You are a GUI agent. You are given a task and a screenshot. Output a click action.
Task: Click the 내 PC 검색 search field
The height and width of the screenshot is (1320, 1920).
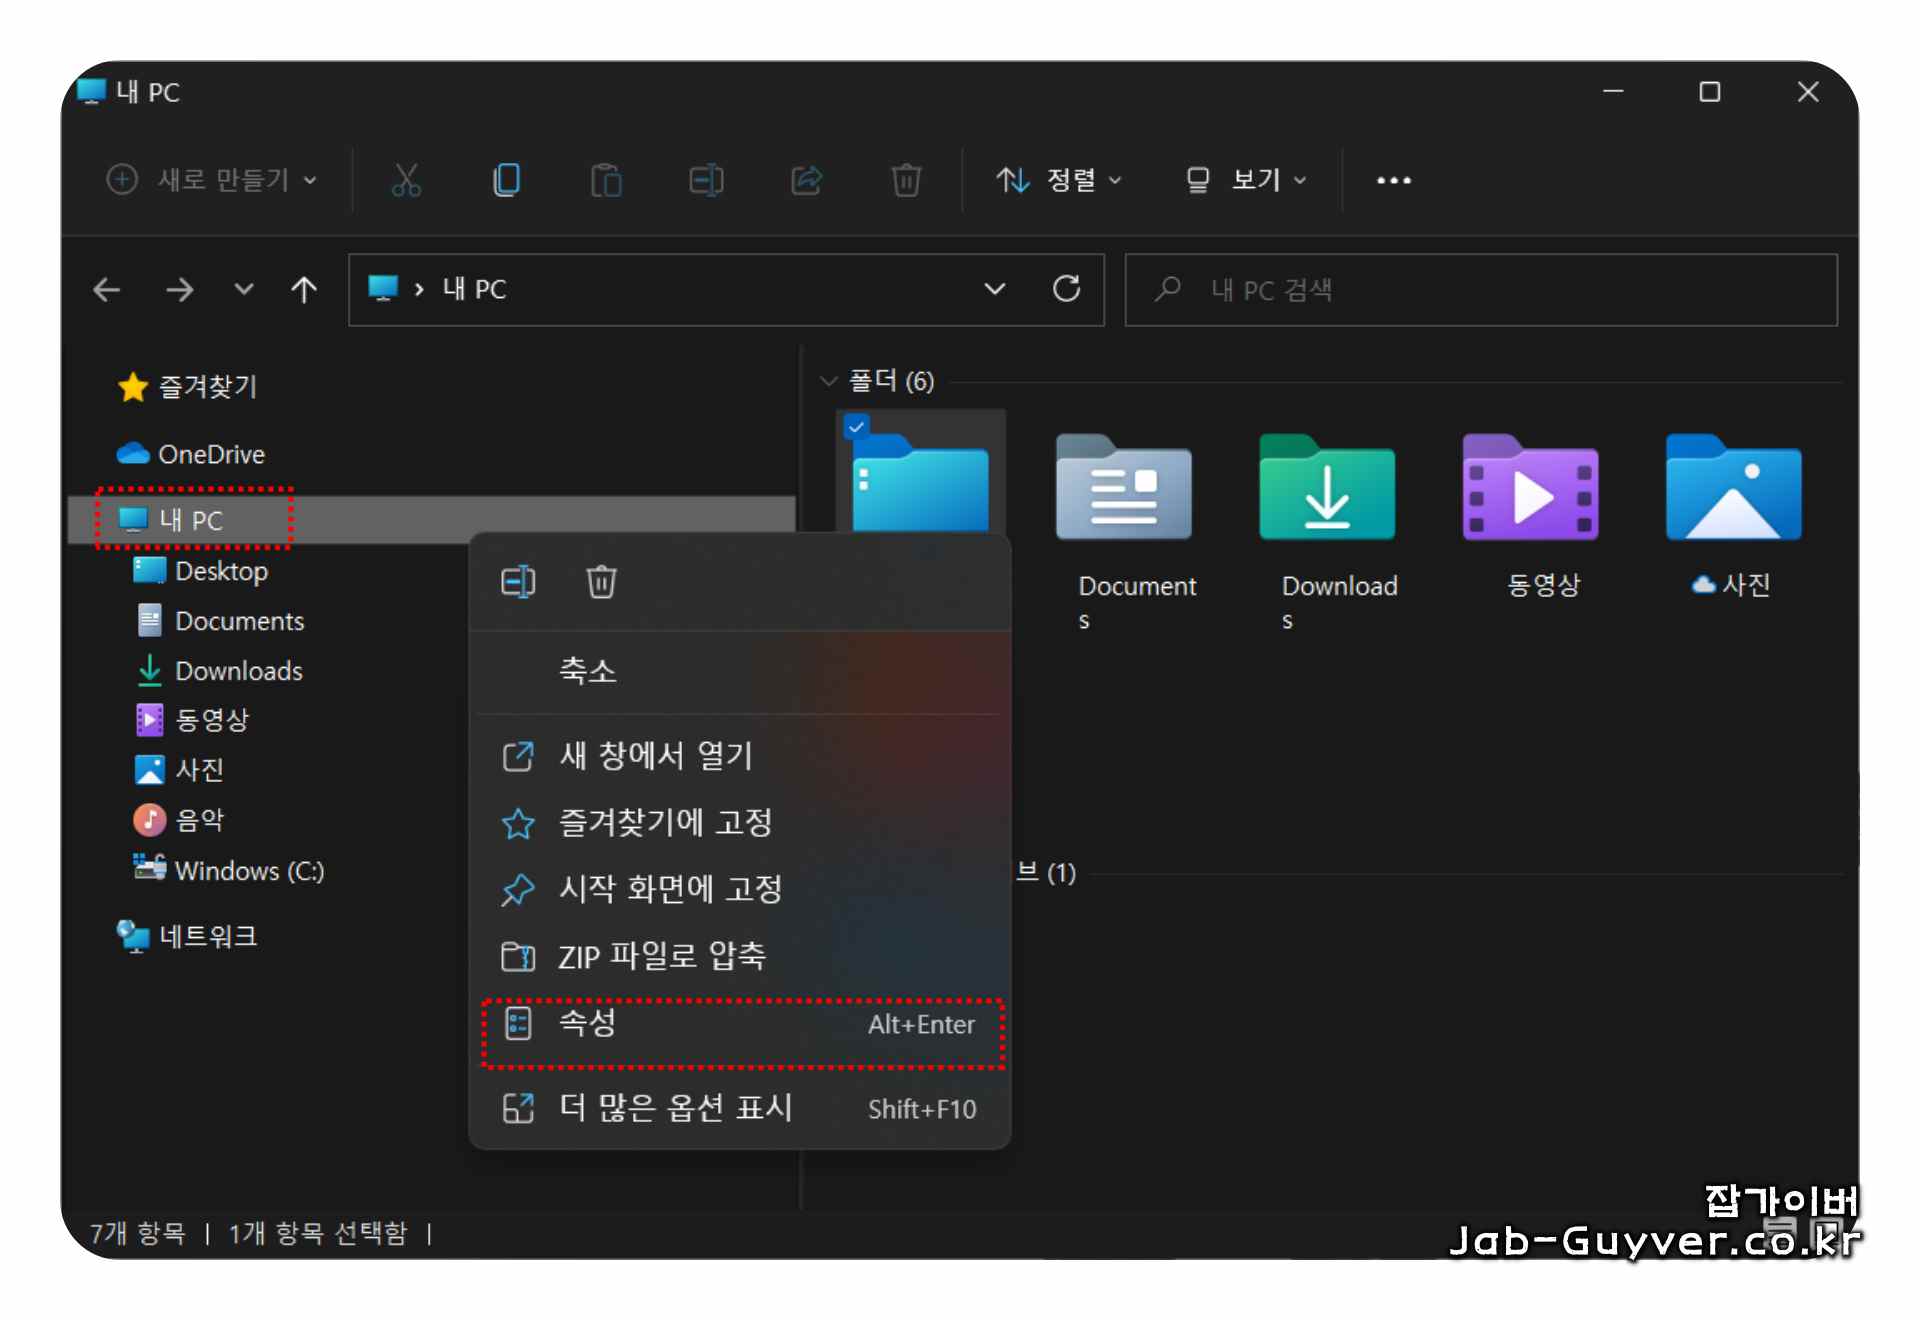point(1480,290)
